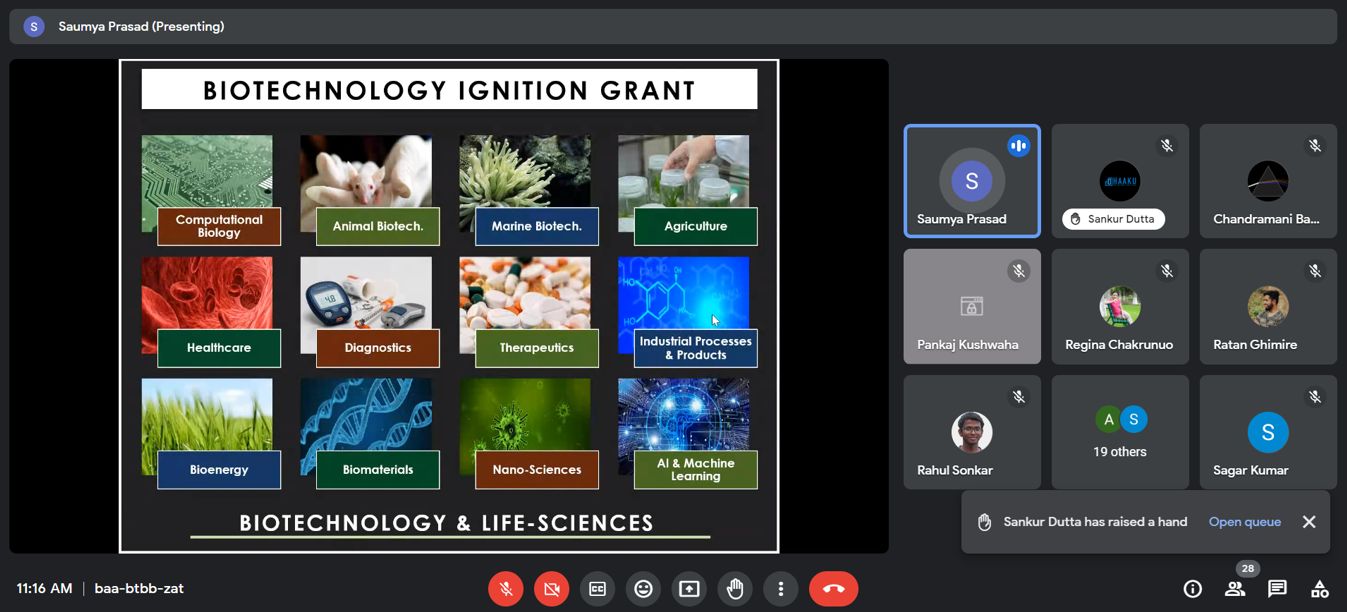
Task: Raise your hand
Action: pos(735,589)
